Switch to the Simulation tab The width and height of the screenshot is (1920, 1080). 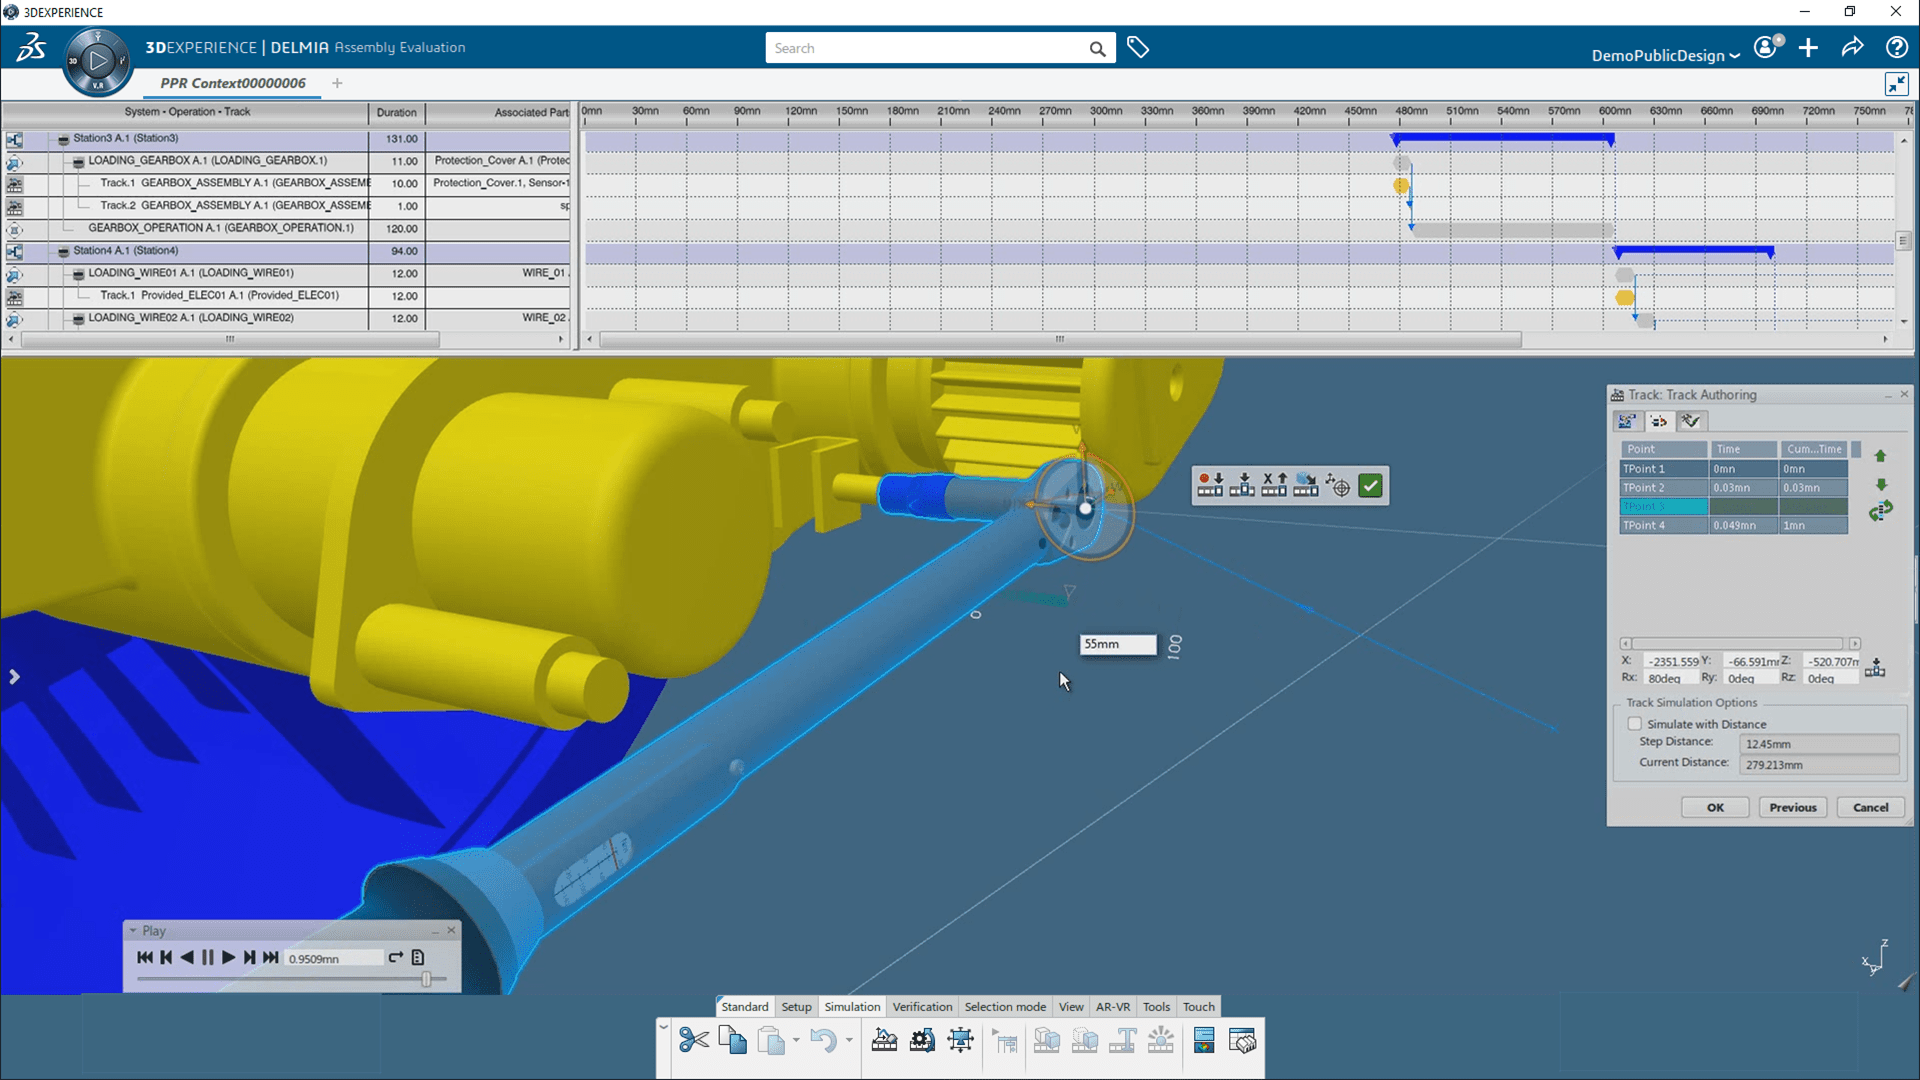(852, 1007)
